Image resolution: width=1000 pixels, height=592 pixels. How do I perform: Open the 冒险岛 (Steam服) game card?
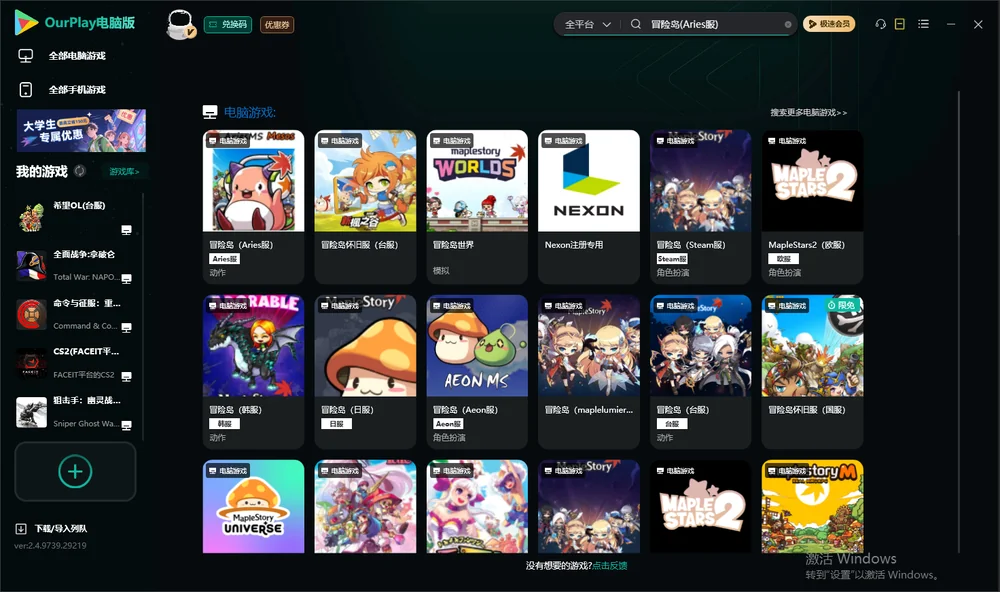(x=701, y=207)
